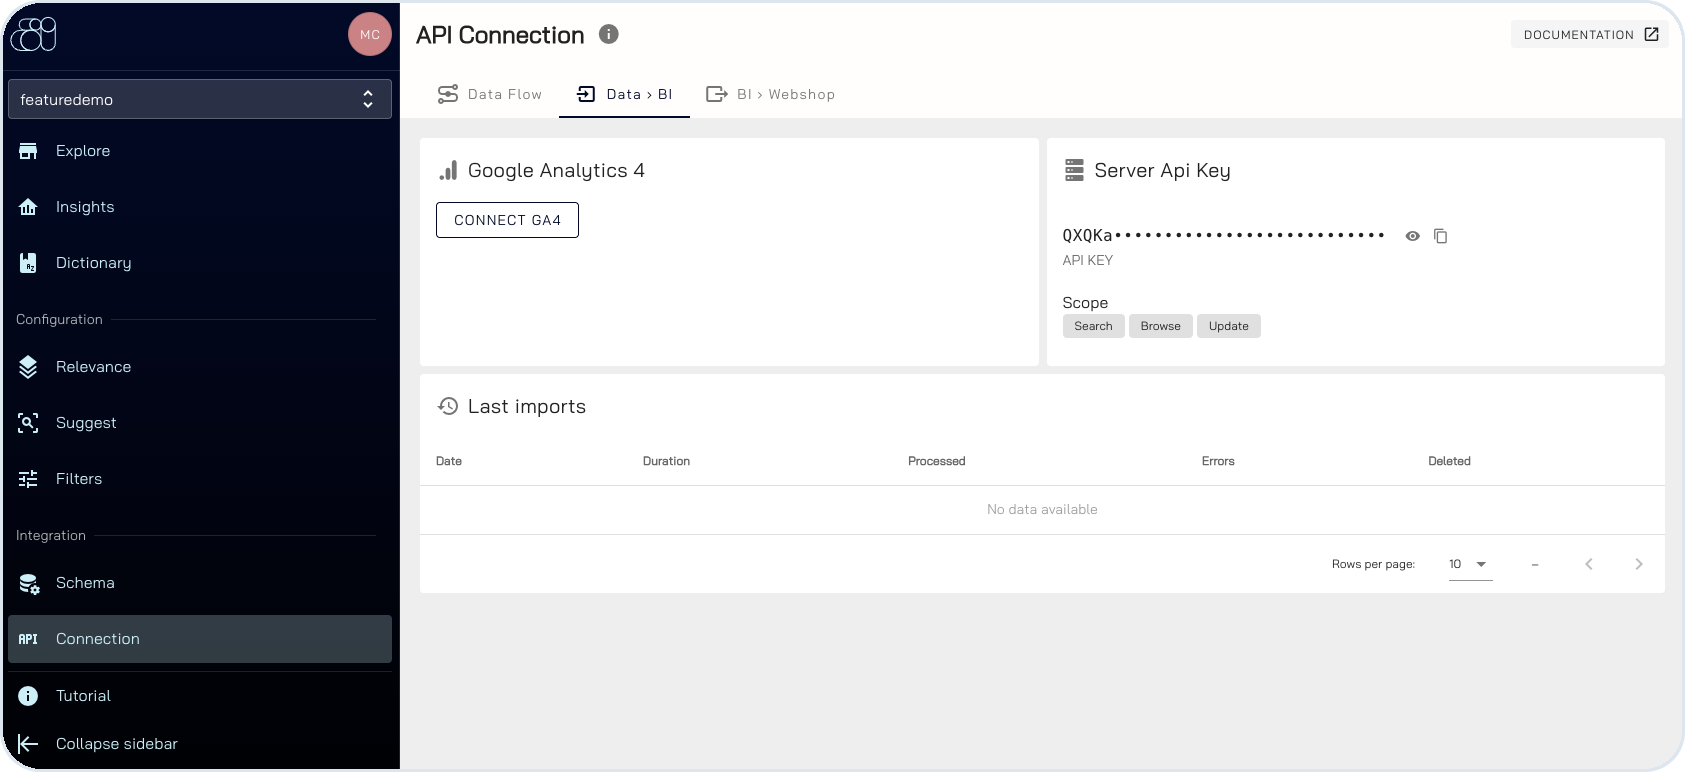
Task: Open the Insights page
Action: [x=200, y=207]
